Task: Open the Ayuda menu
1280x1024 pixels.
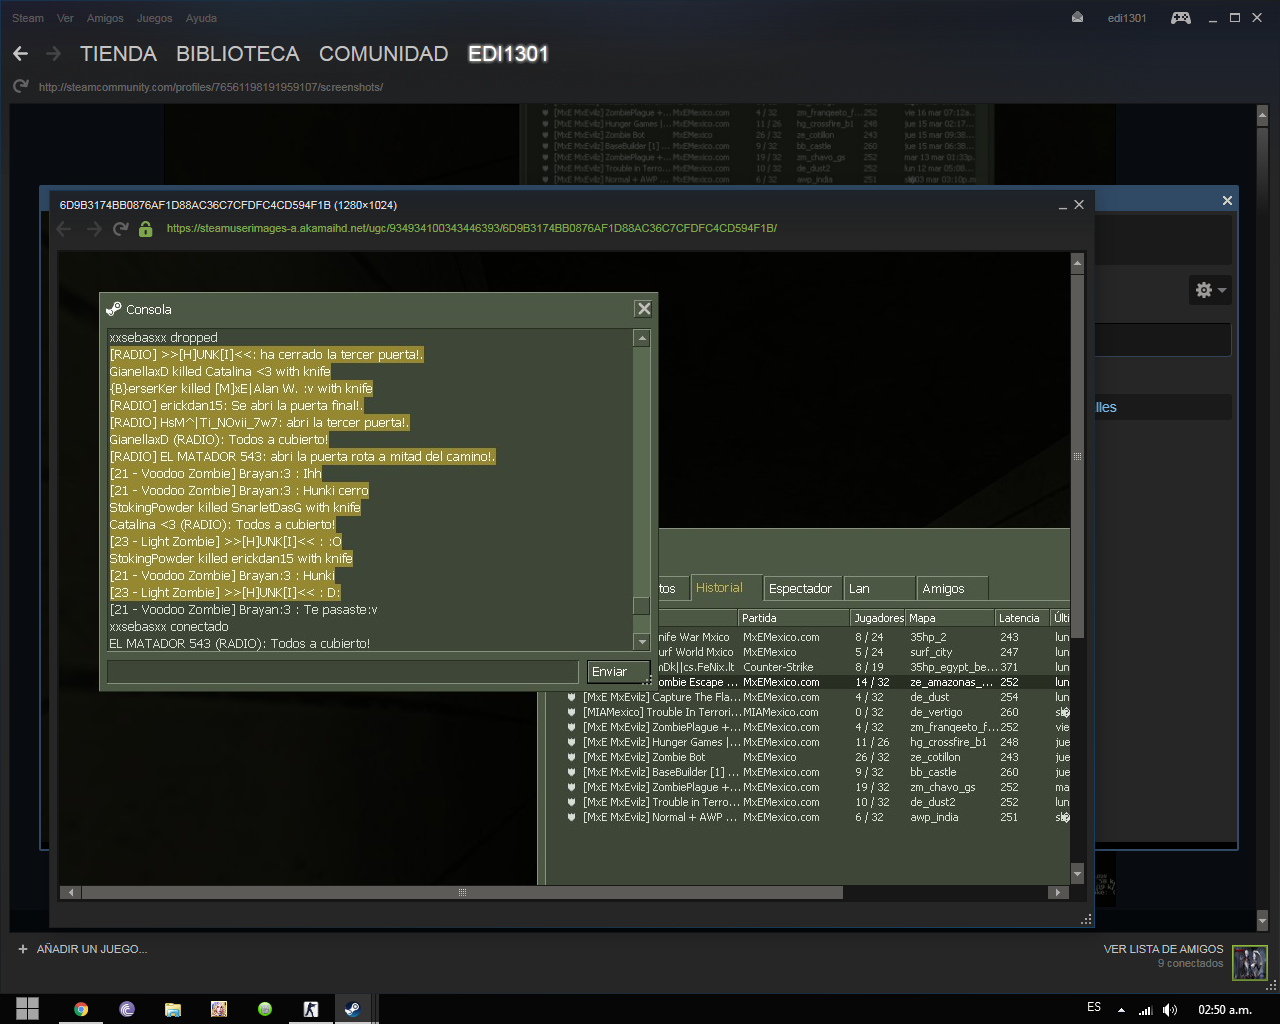Action: coord(201,18)
